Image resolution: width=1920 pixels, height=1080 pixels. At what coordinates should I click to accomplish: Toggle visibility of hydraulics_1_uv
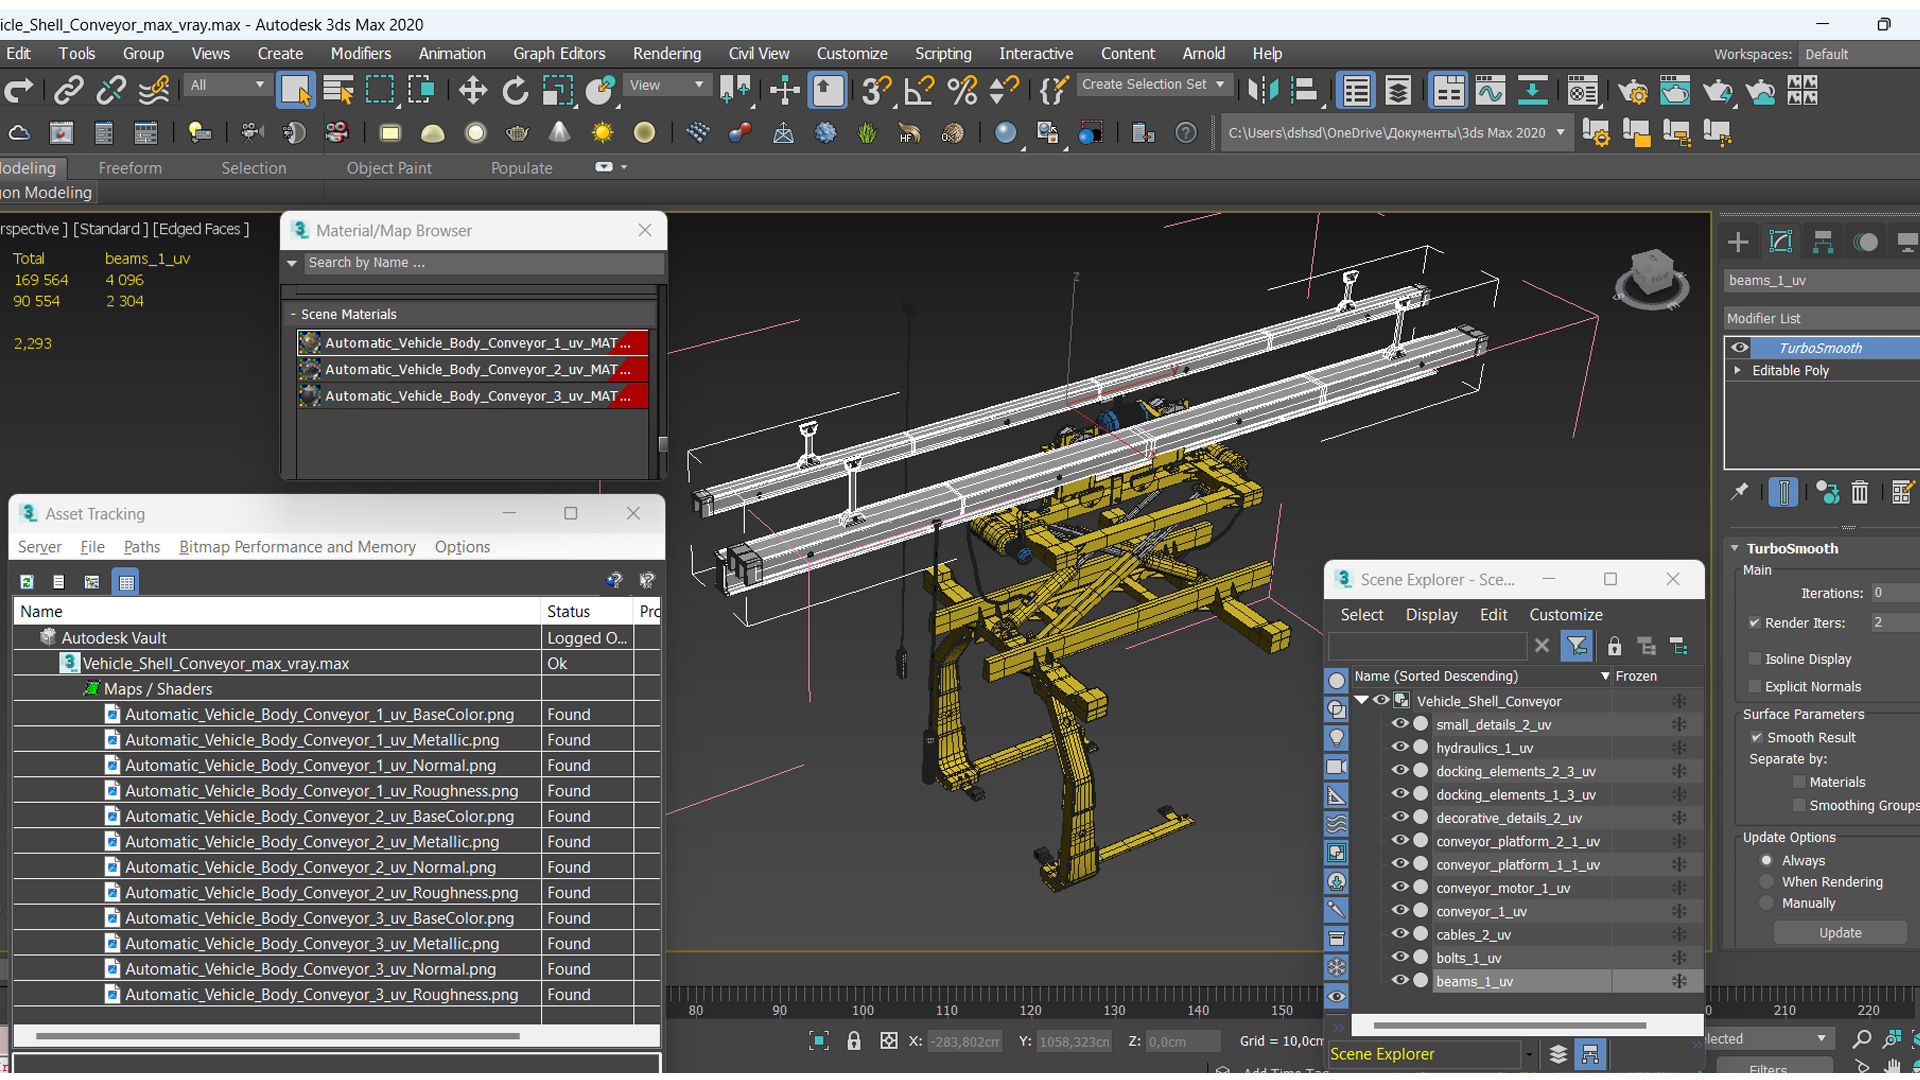pyautogui.click(x=1400, y=748)
